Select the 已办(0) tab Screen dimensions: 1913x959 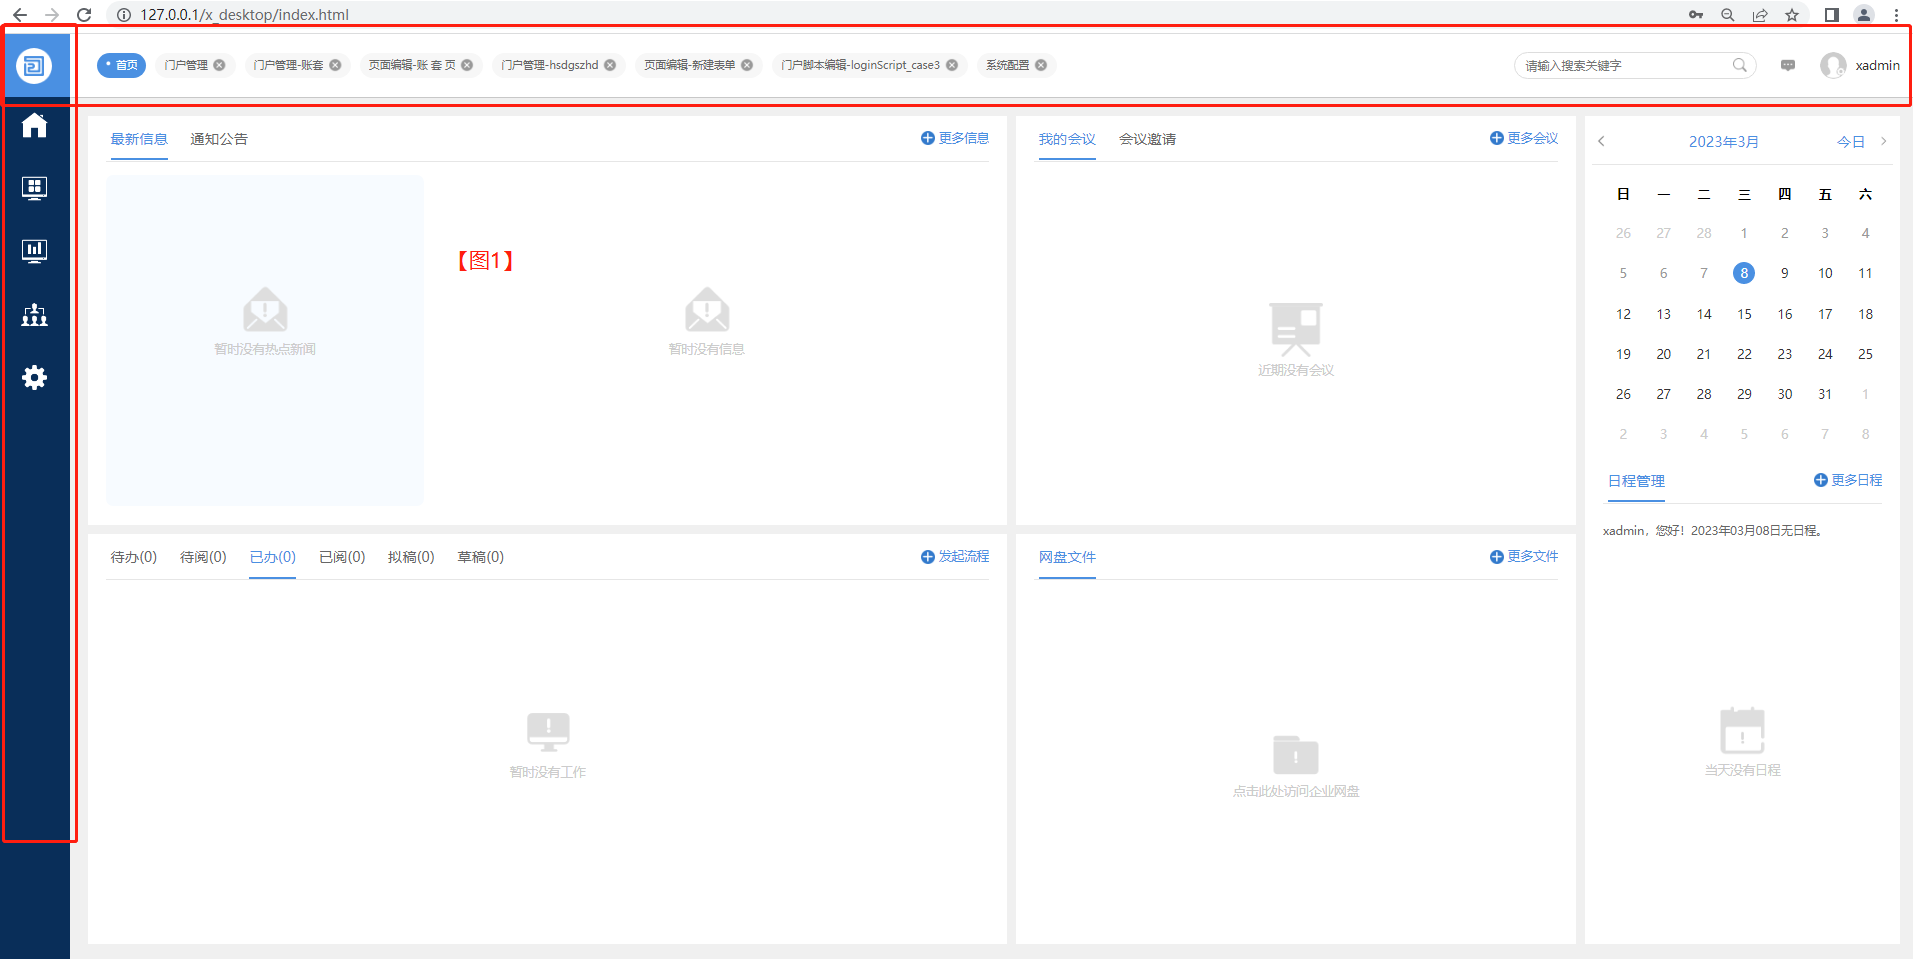coord(273,557)
